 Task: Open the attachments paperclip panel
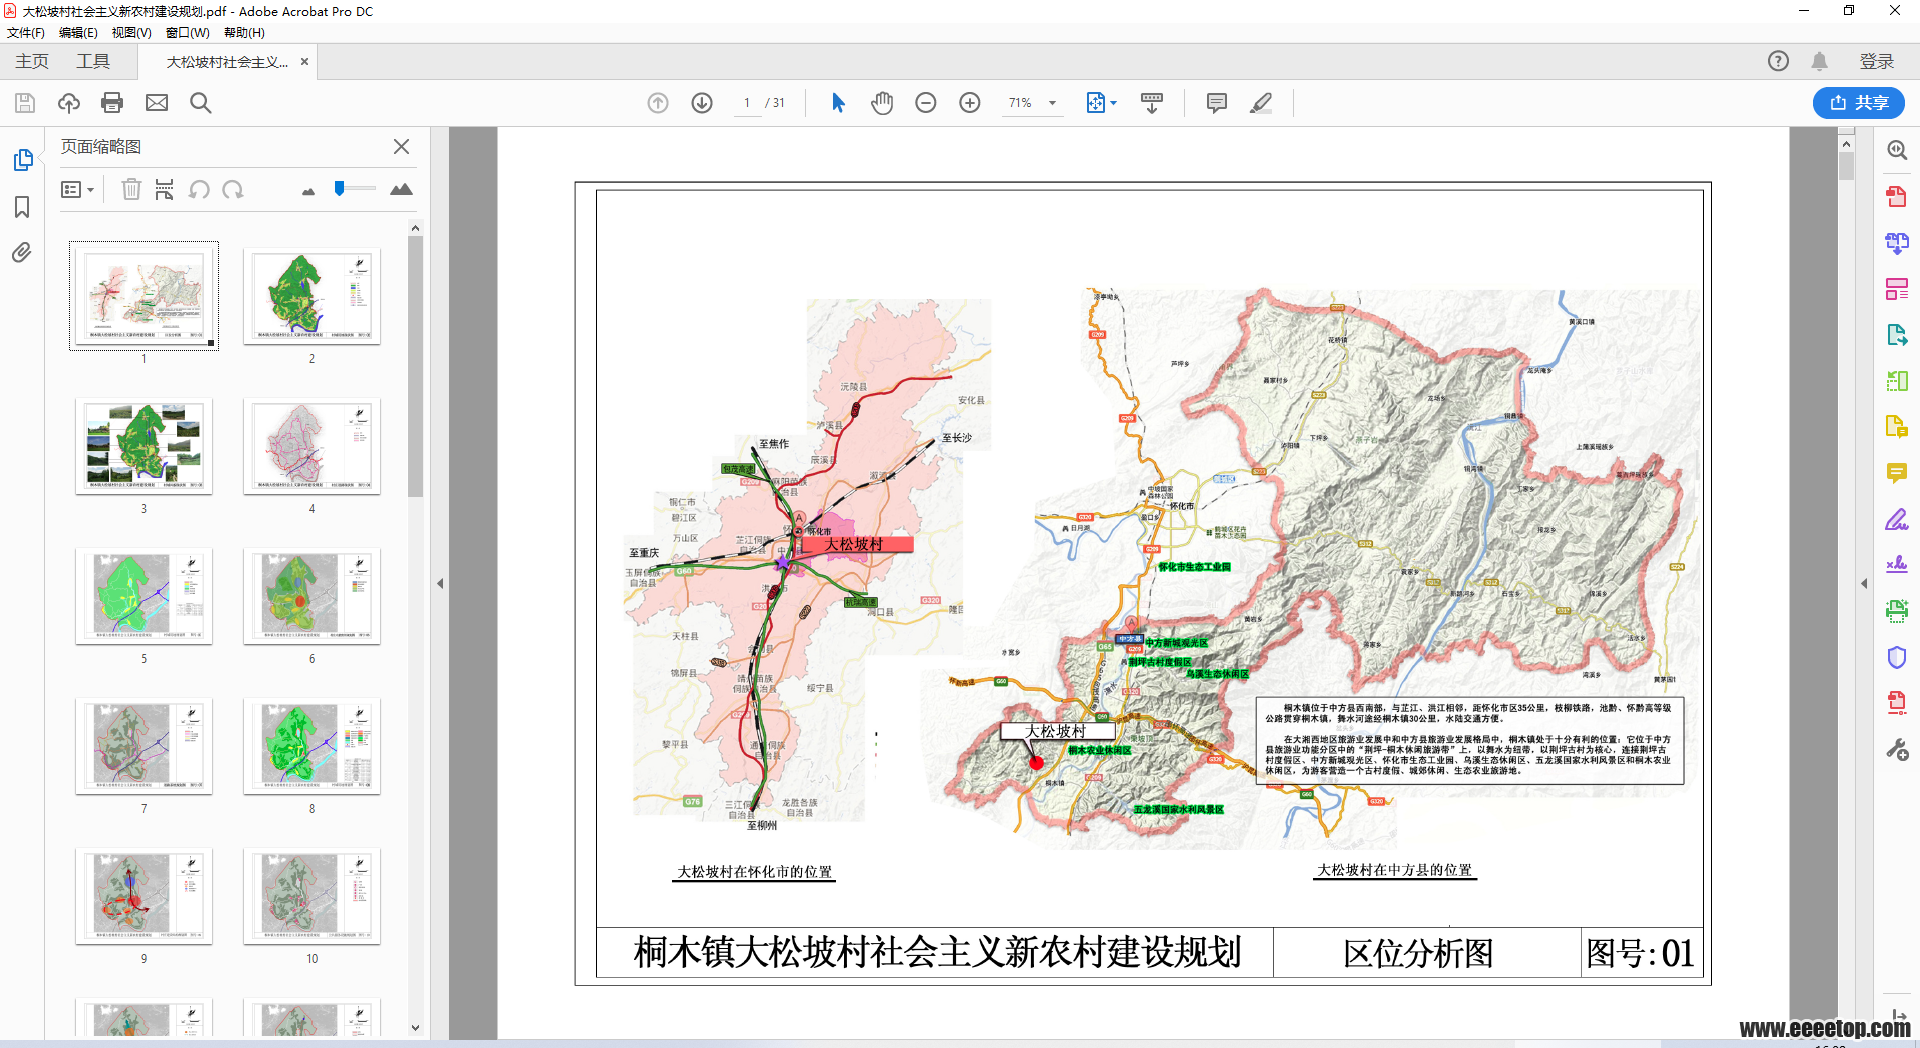point(22,253)
